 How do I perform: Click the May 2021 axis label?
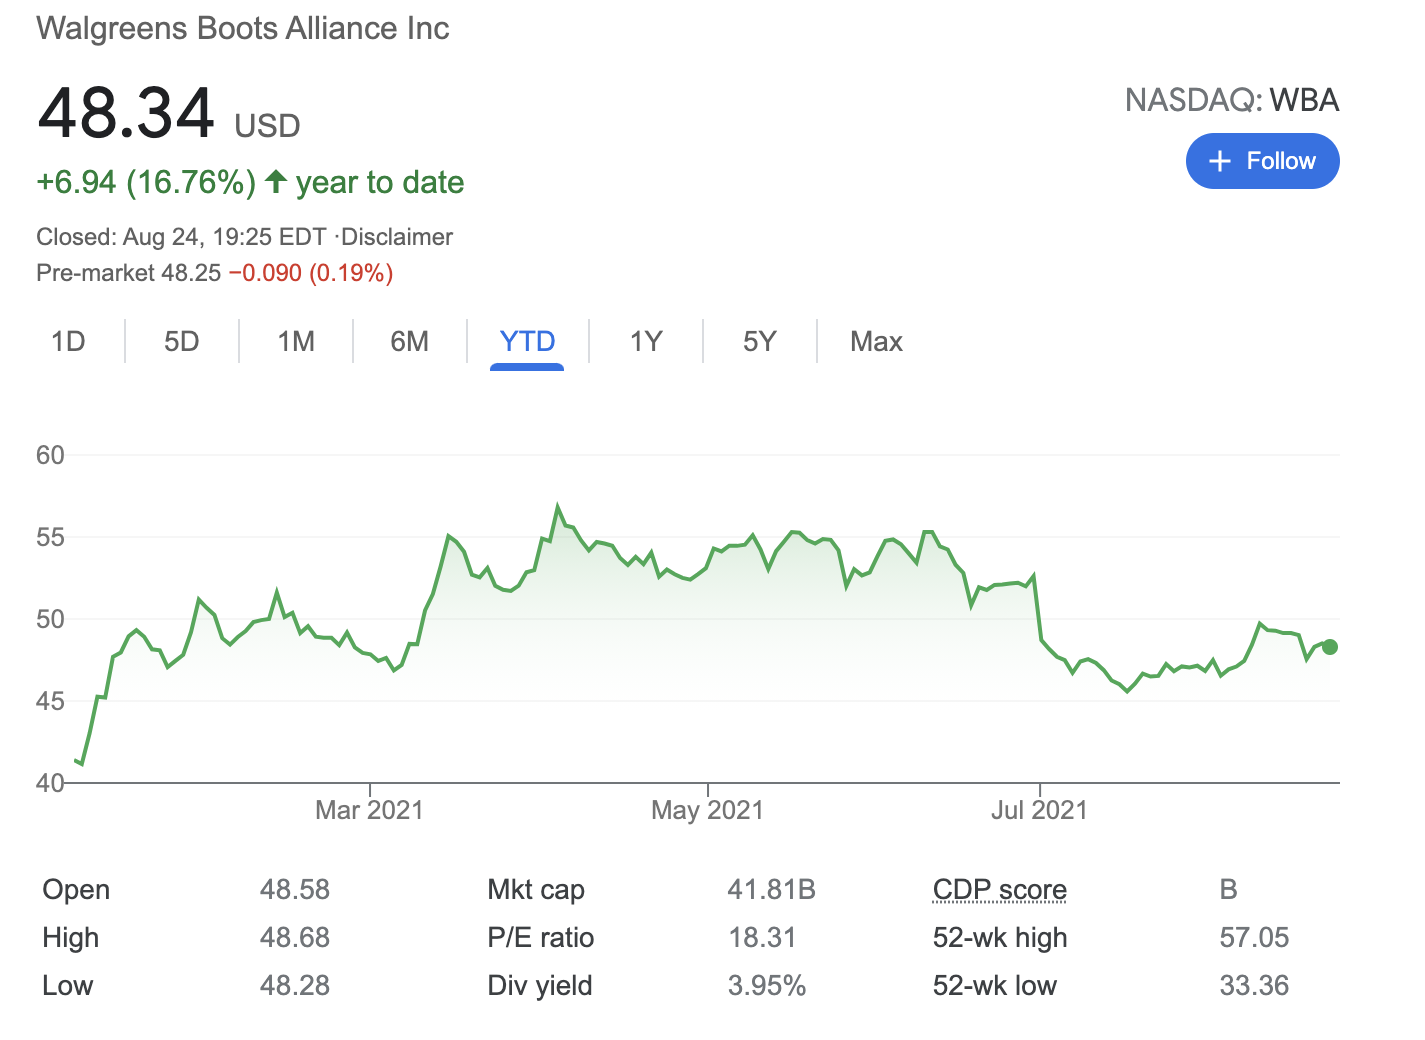point(707,810)
